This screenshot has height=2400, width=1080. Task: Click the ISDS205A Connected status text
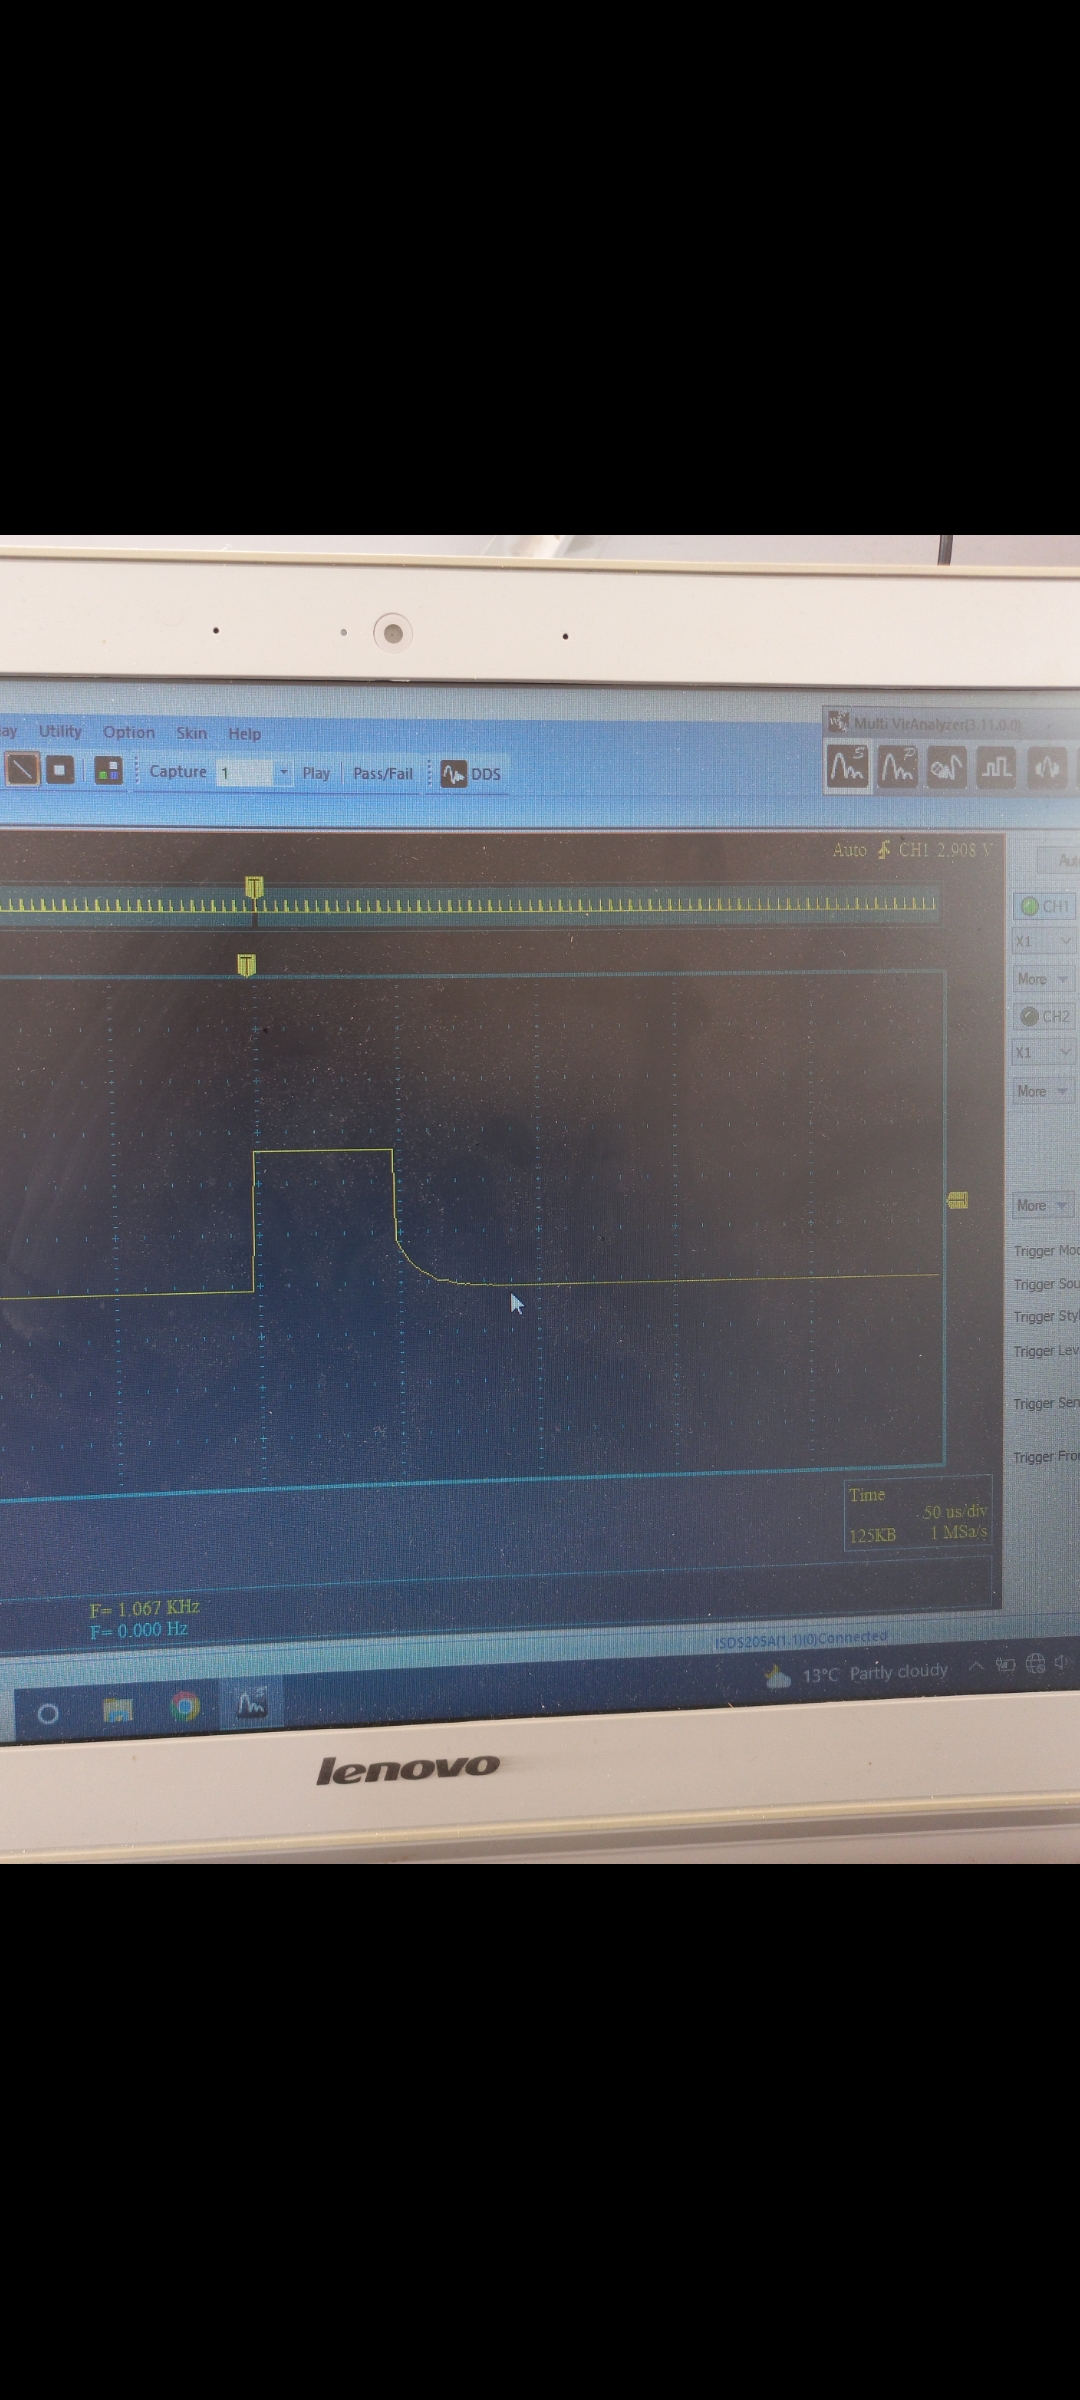pos(802,1639)
